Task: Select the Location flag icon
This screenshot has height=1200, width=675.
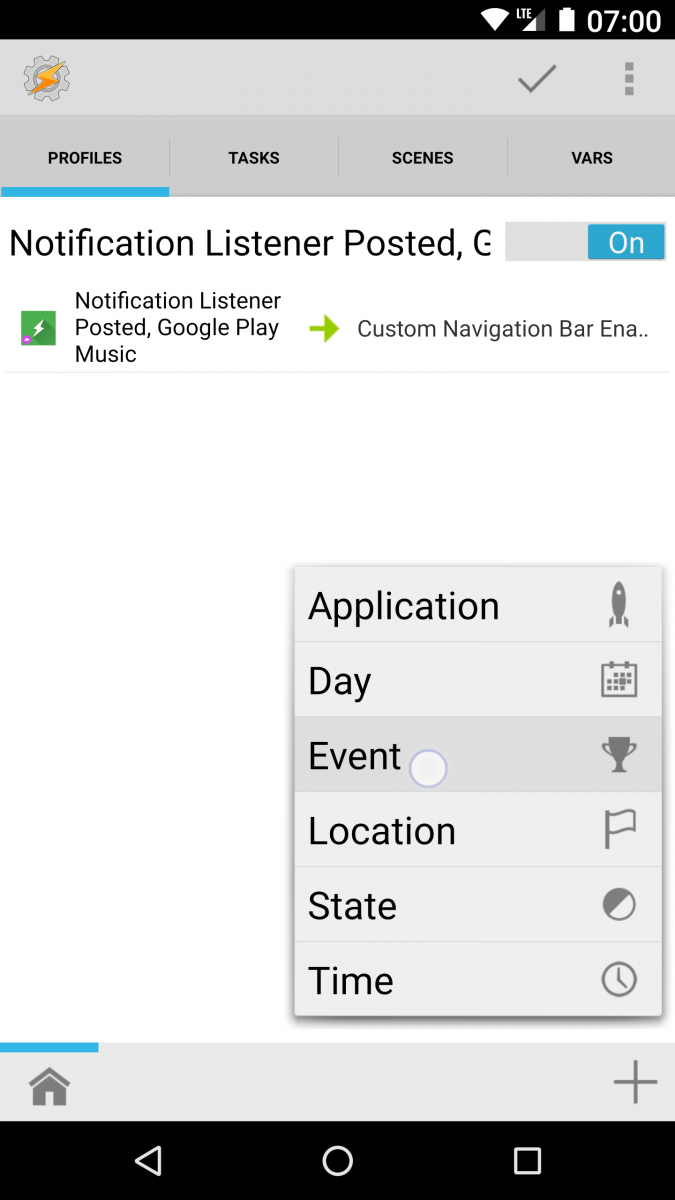Action: coord(618,829)
